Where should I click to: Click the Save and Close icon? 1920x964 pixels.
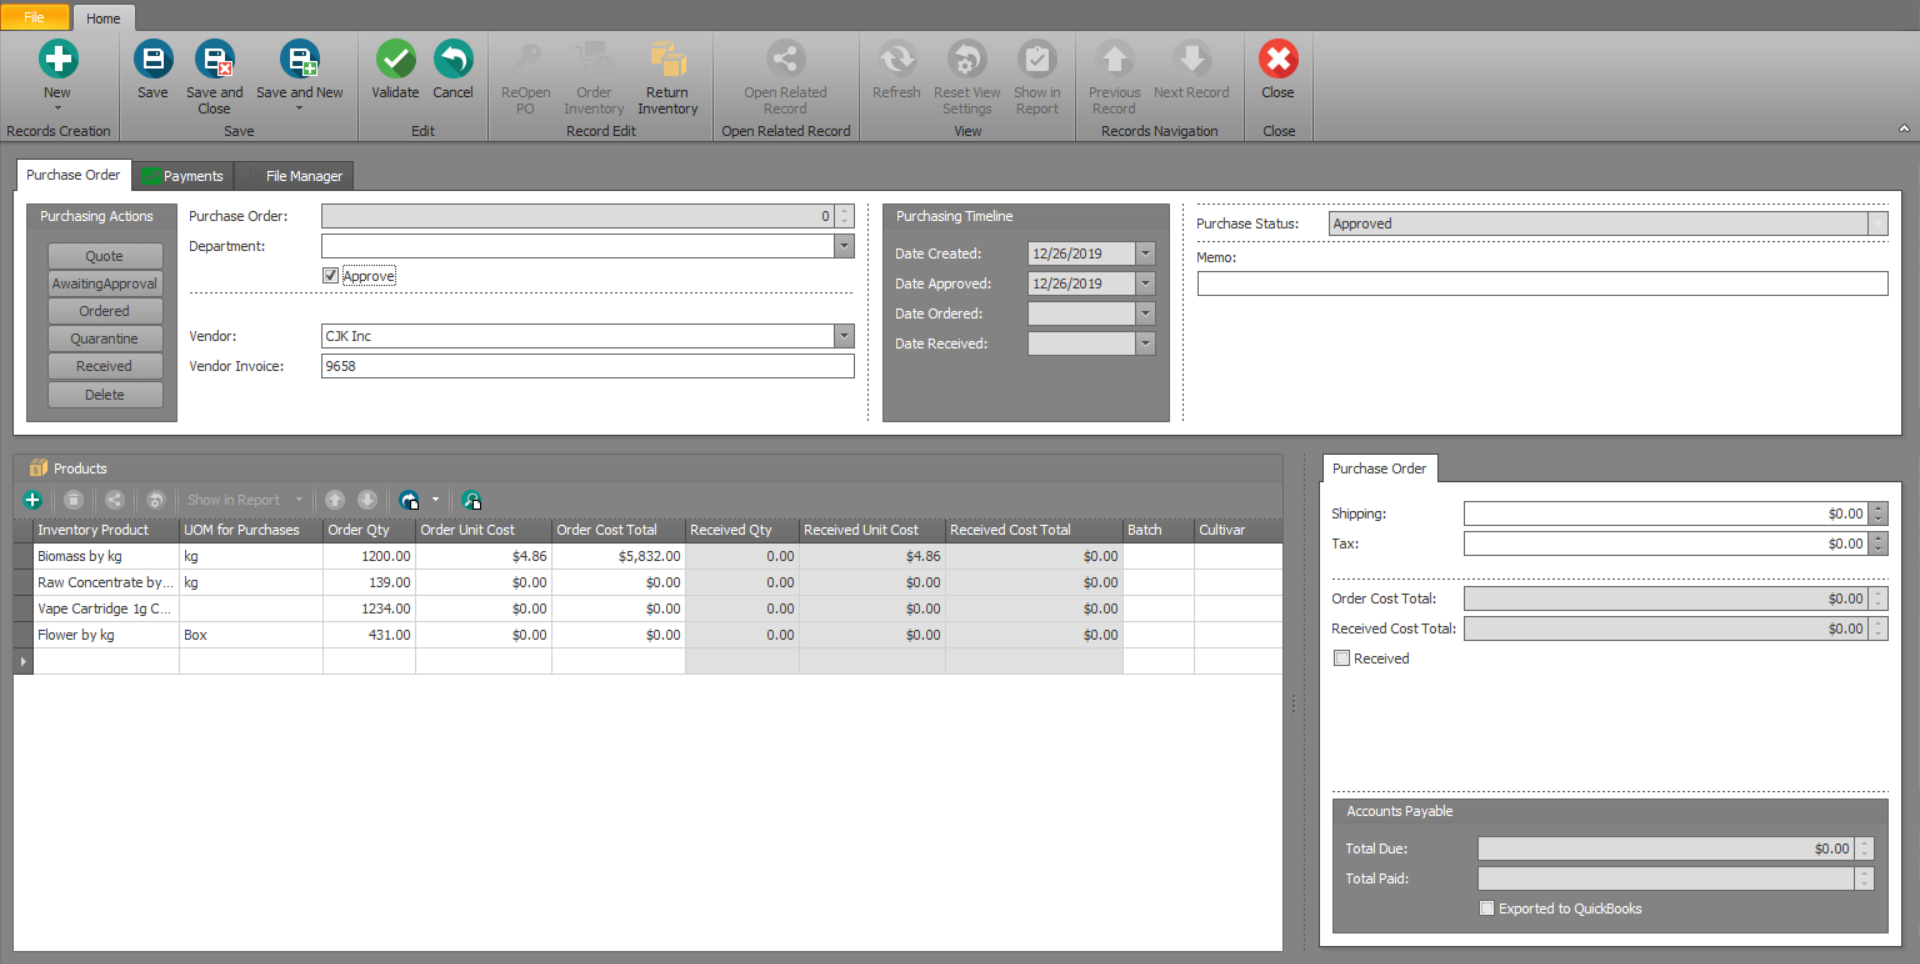coord(215,60)
